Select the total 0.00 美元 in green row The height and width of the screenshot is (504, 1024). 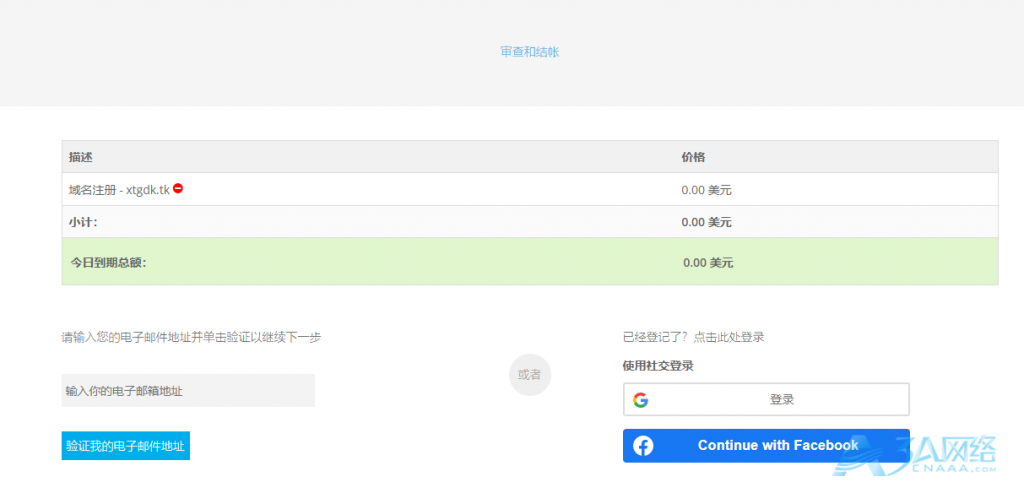click(708, 263)
